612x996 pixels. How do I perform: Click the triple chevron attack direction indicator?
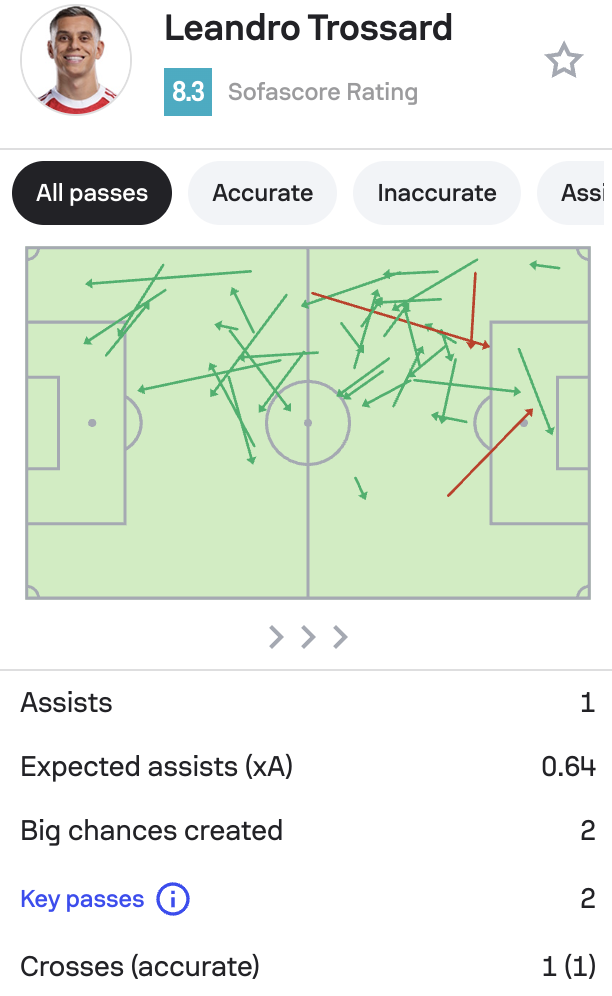click(308, 636)
